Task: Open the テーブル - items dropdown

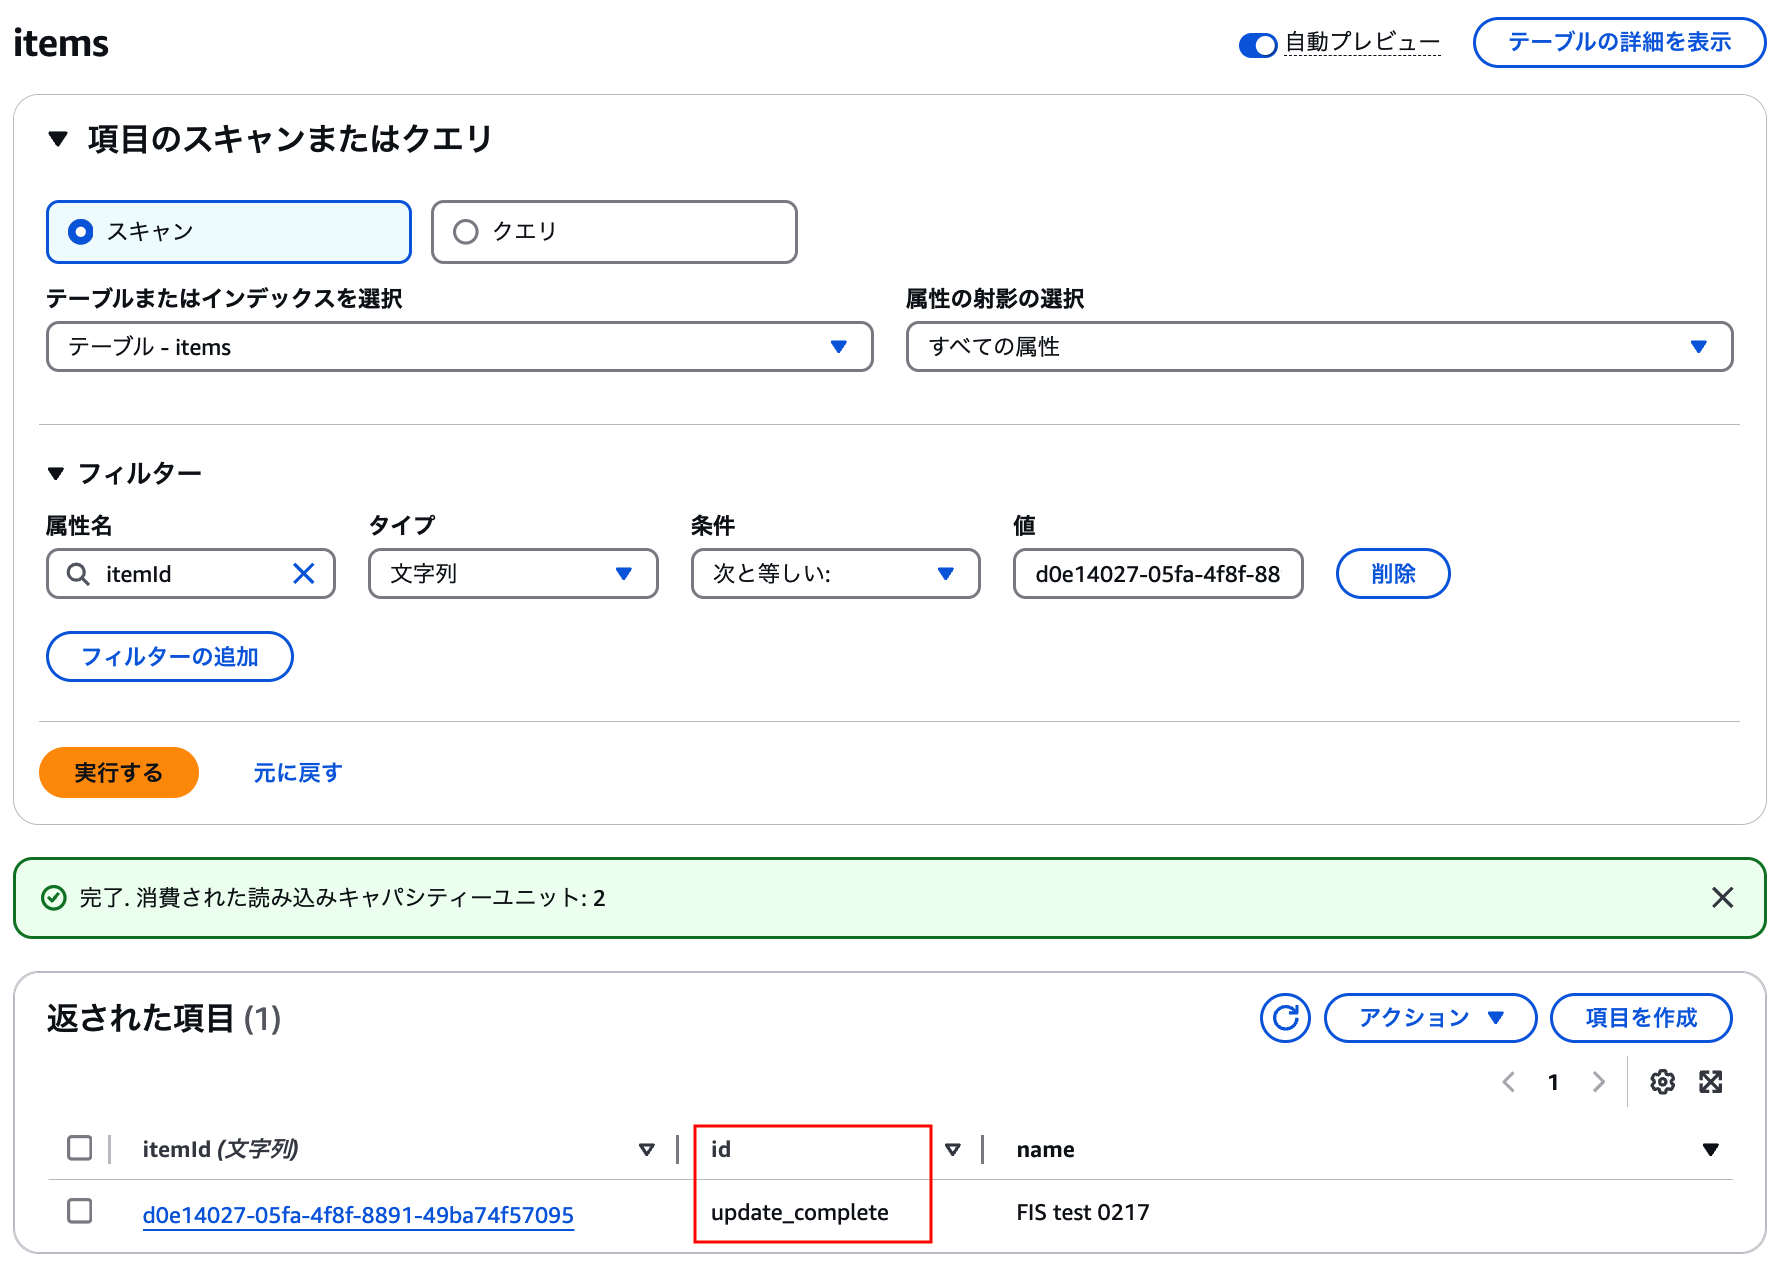Action: (x=460, y=347)
